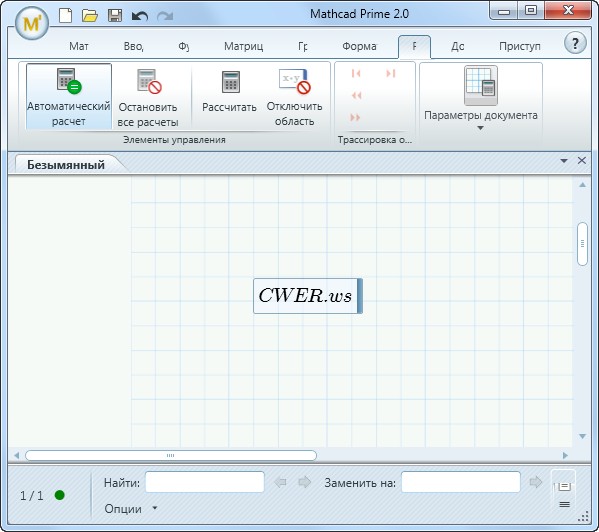
Task: Click the scroll left arrow
Action: (x=16, y=455)
